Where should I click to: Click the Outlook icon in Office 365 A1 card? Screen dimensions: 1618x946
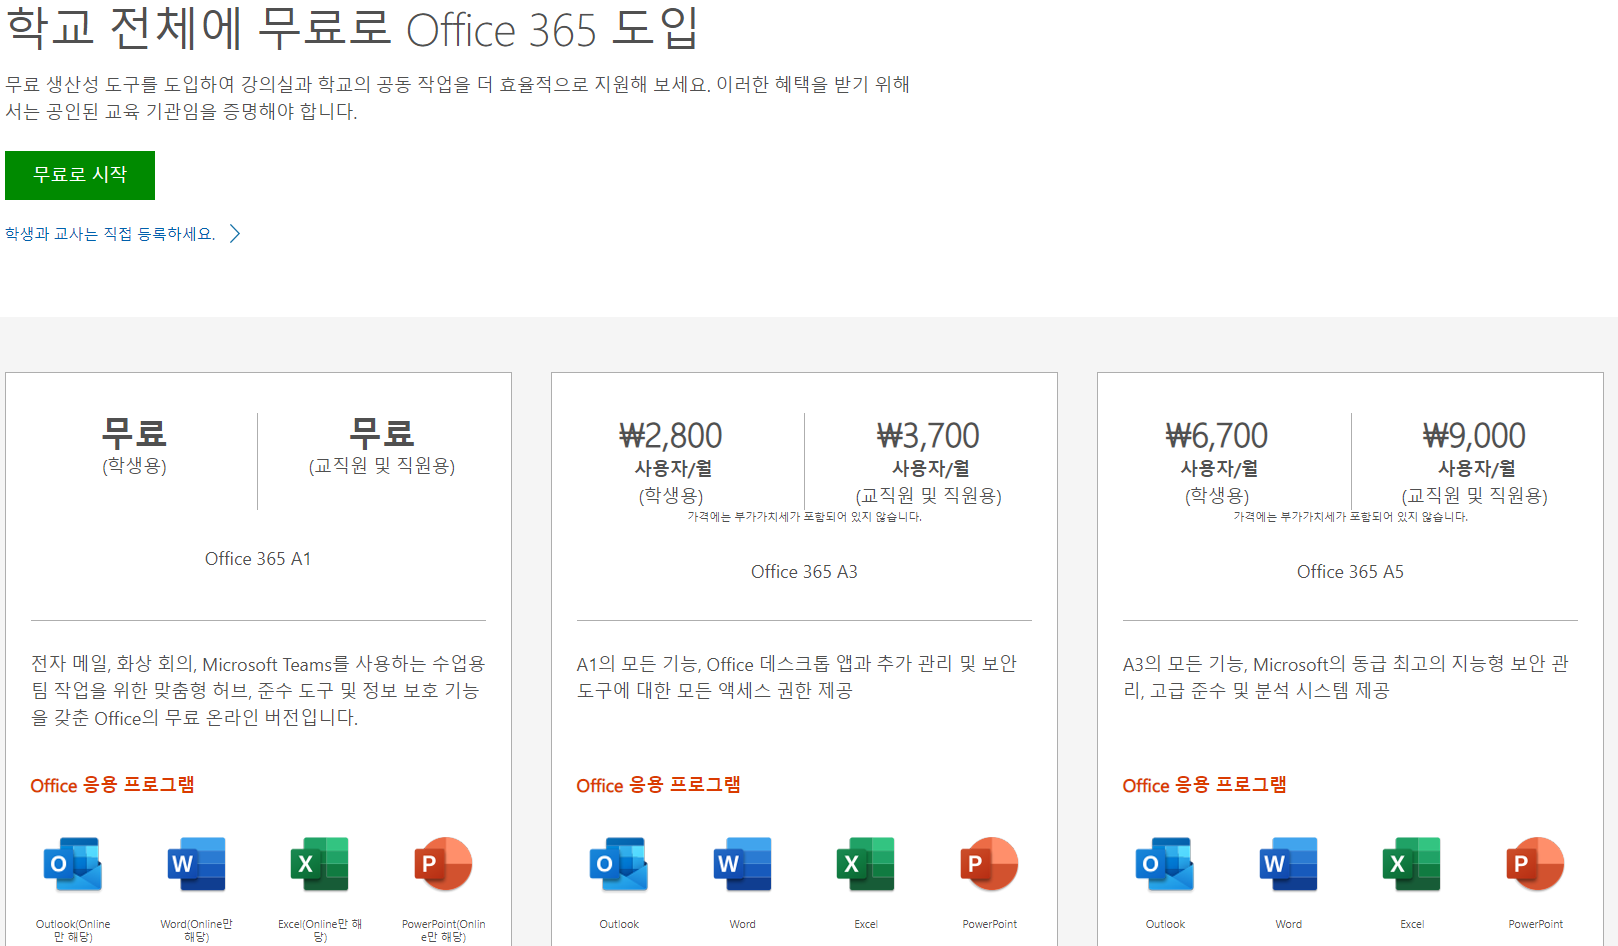[73, 864]
